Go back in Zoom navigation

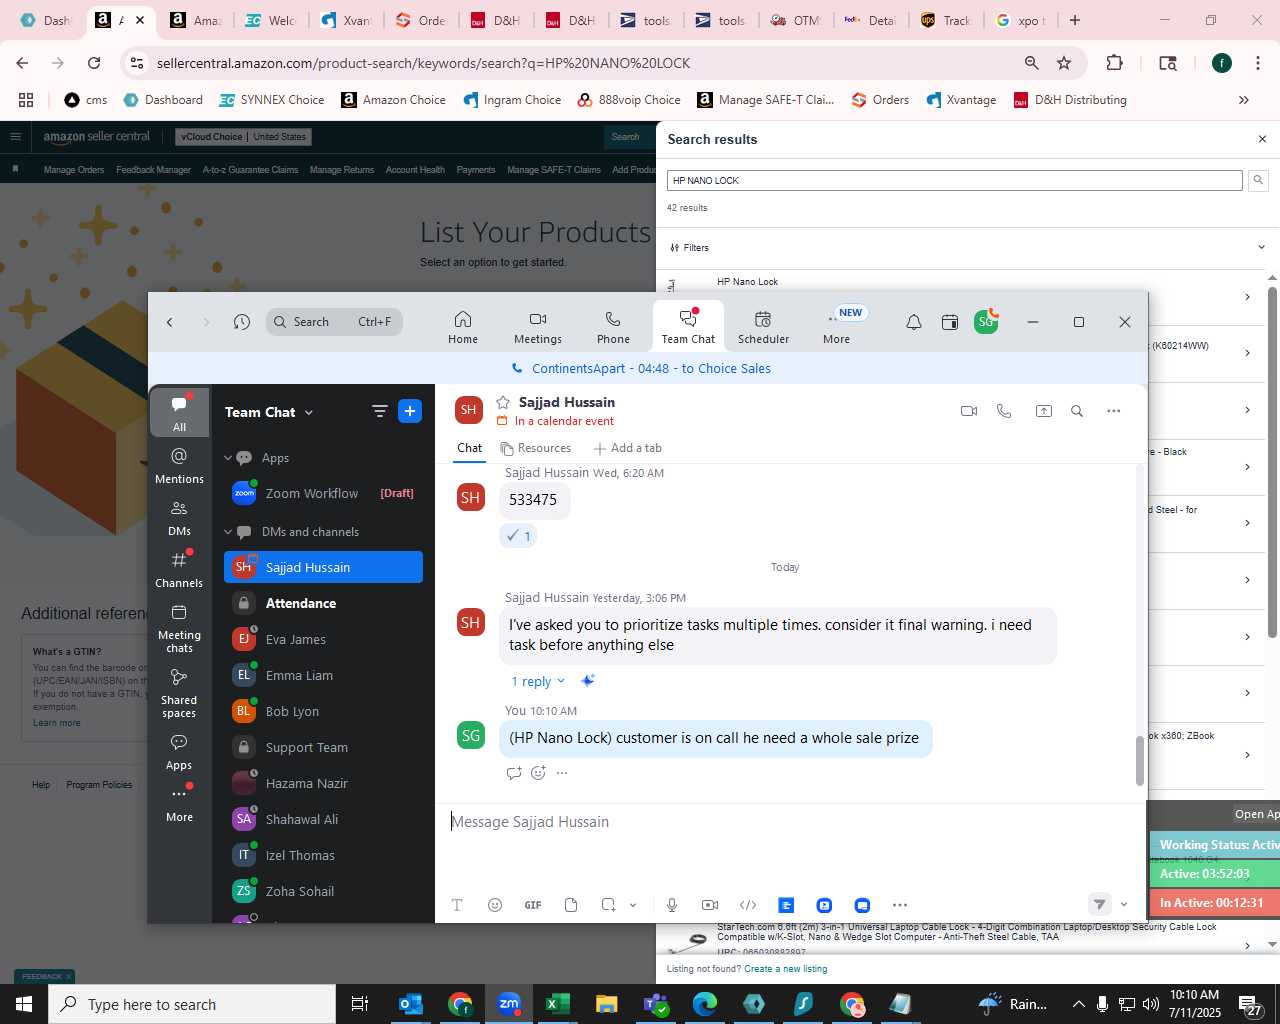(x=170, y=322)
